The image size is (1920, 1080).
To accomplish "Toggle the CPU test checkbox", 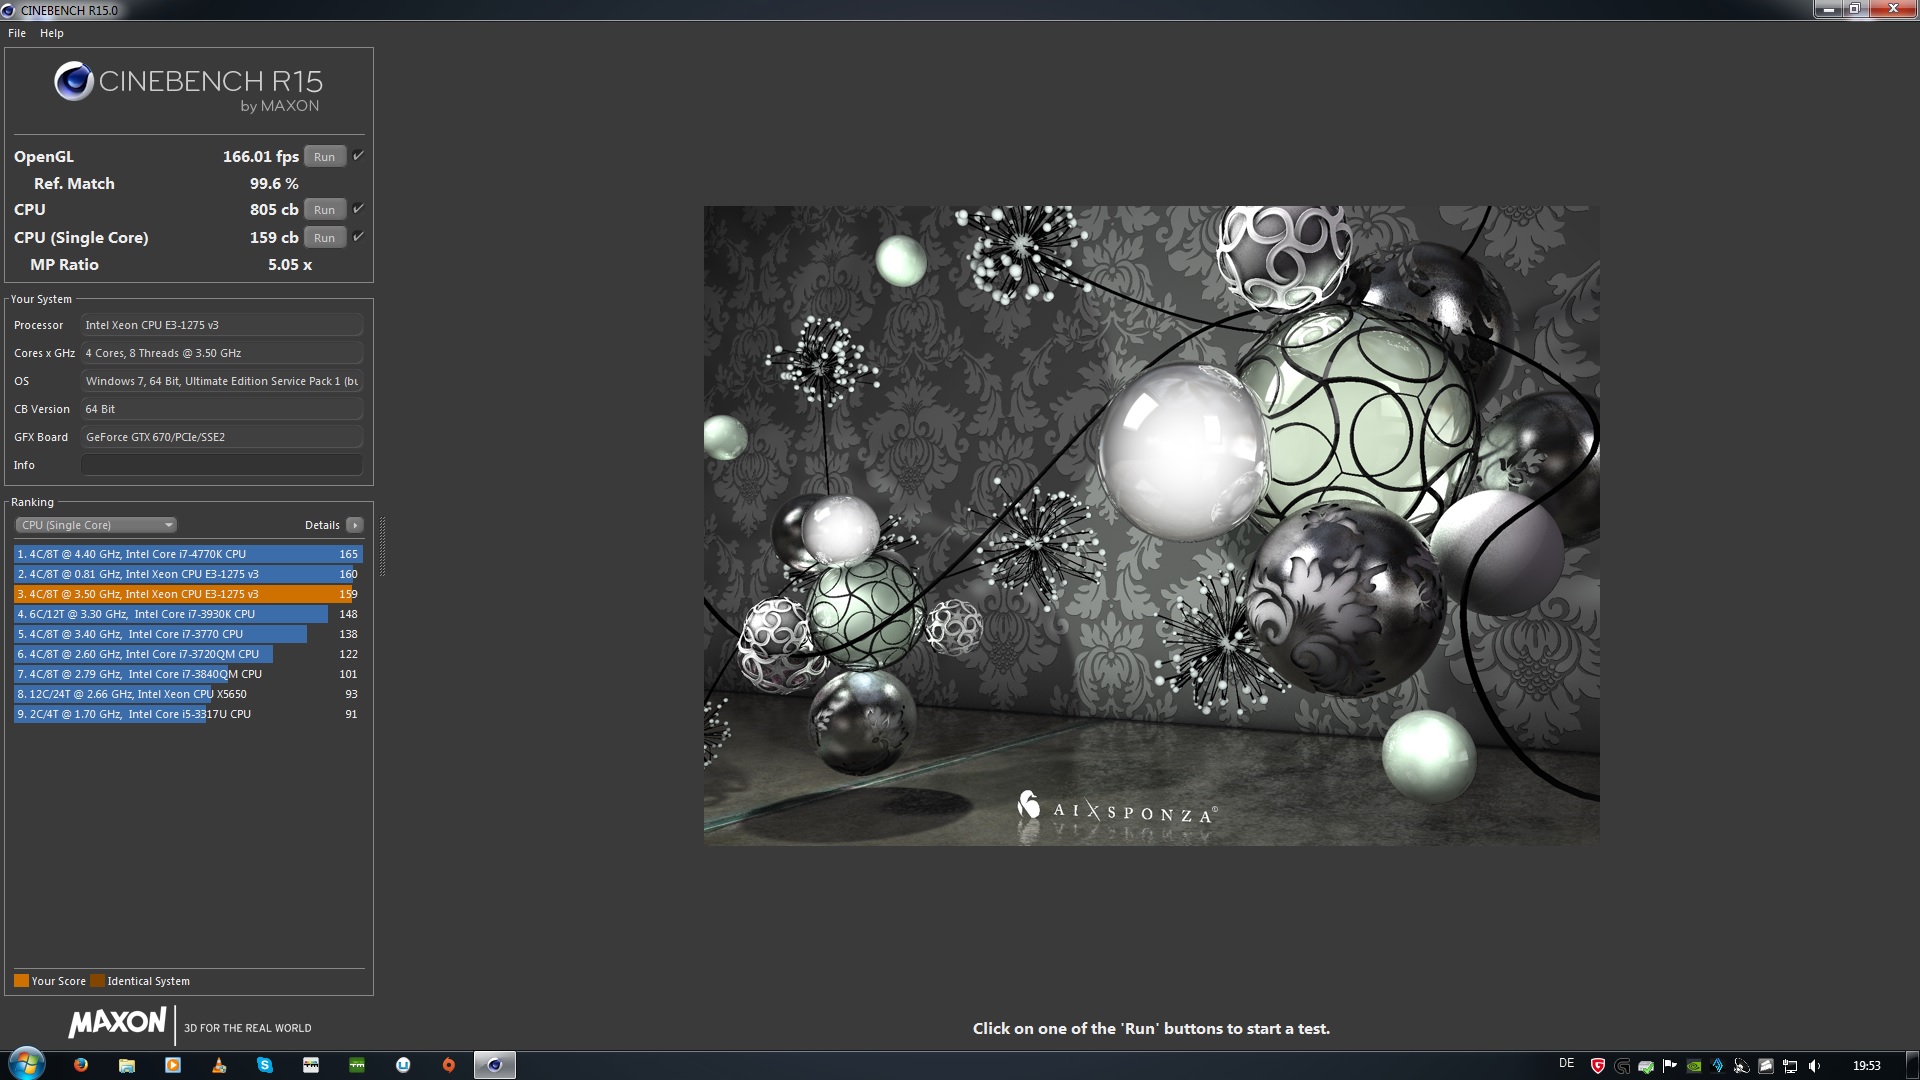I will 358,209.
